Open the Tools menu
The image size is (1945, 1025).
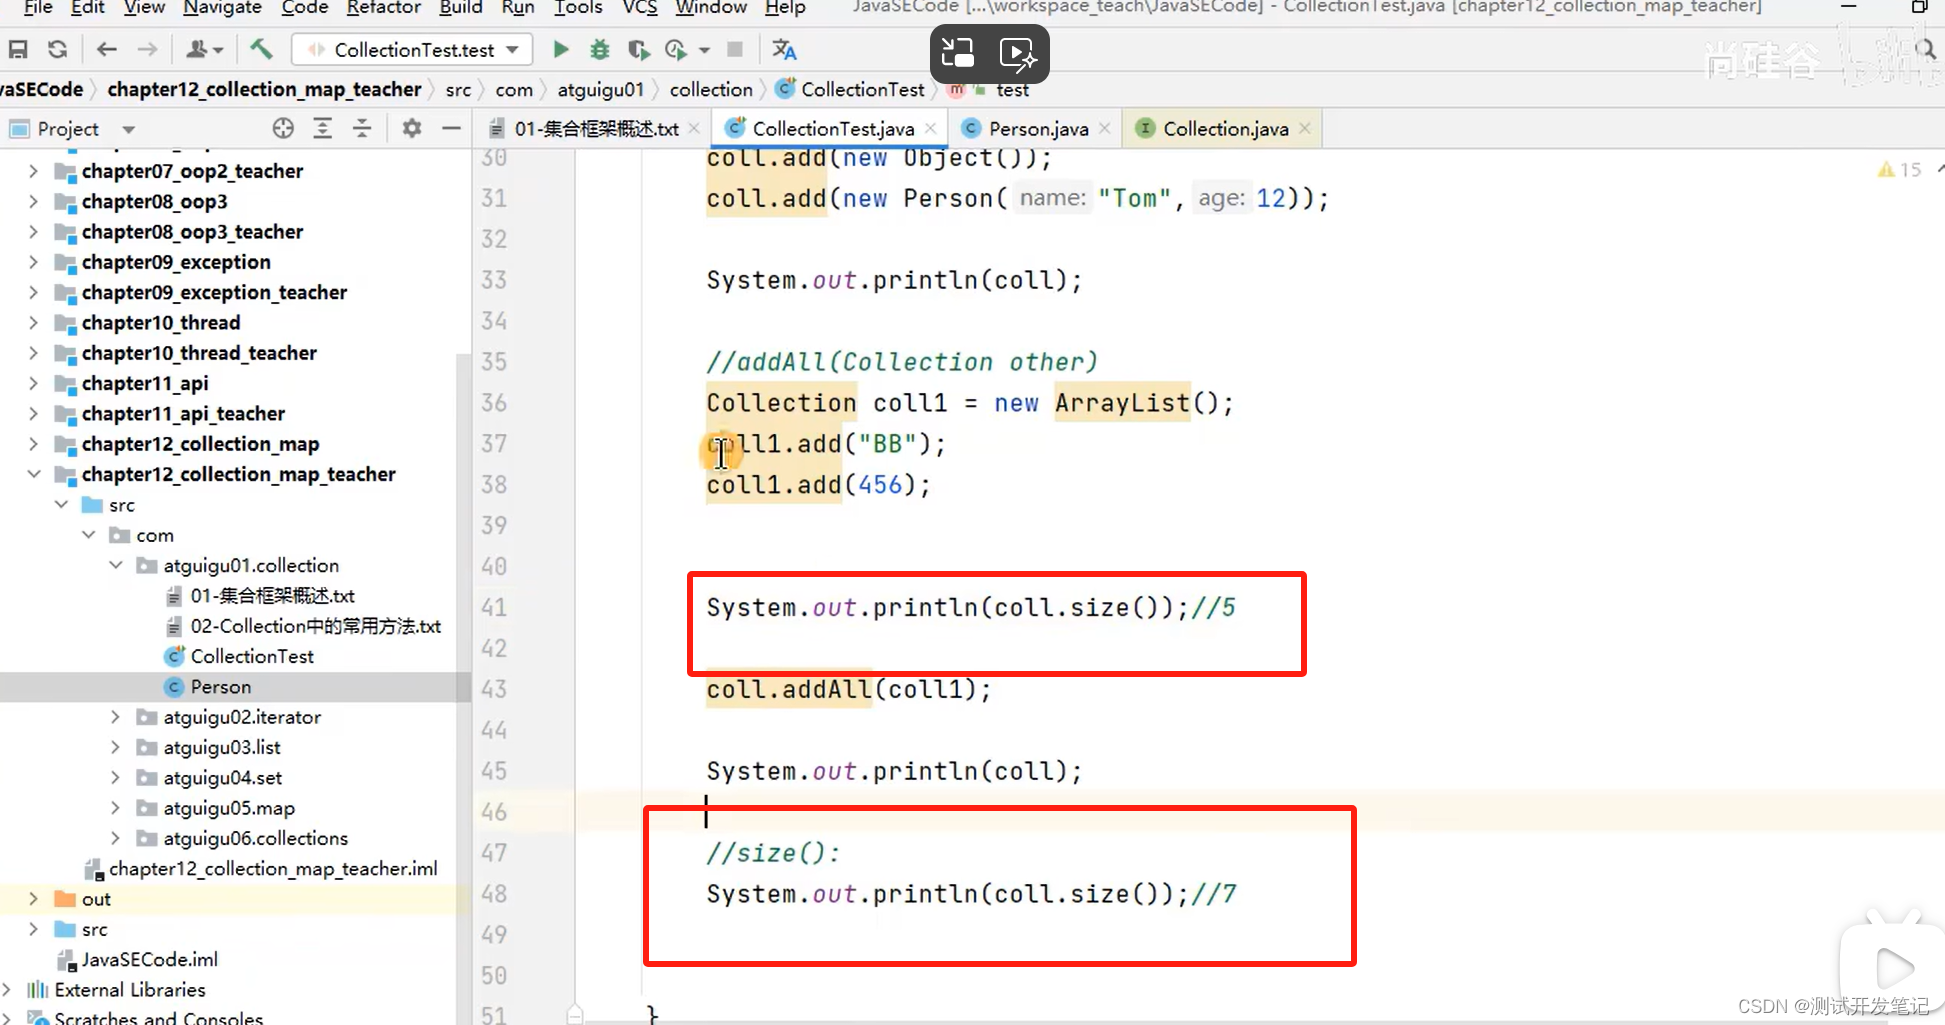click(578, 8)
